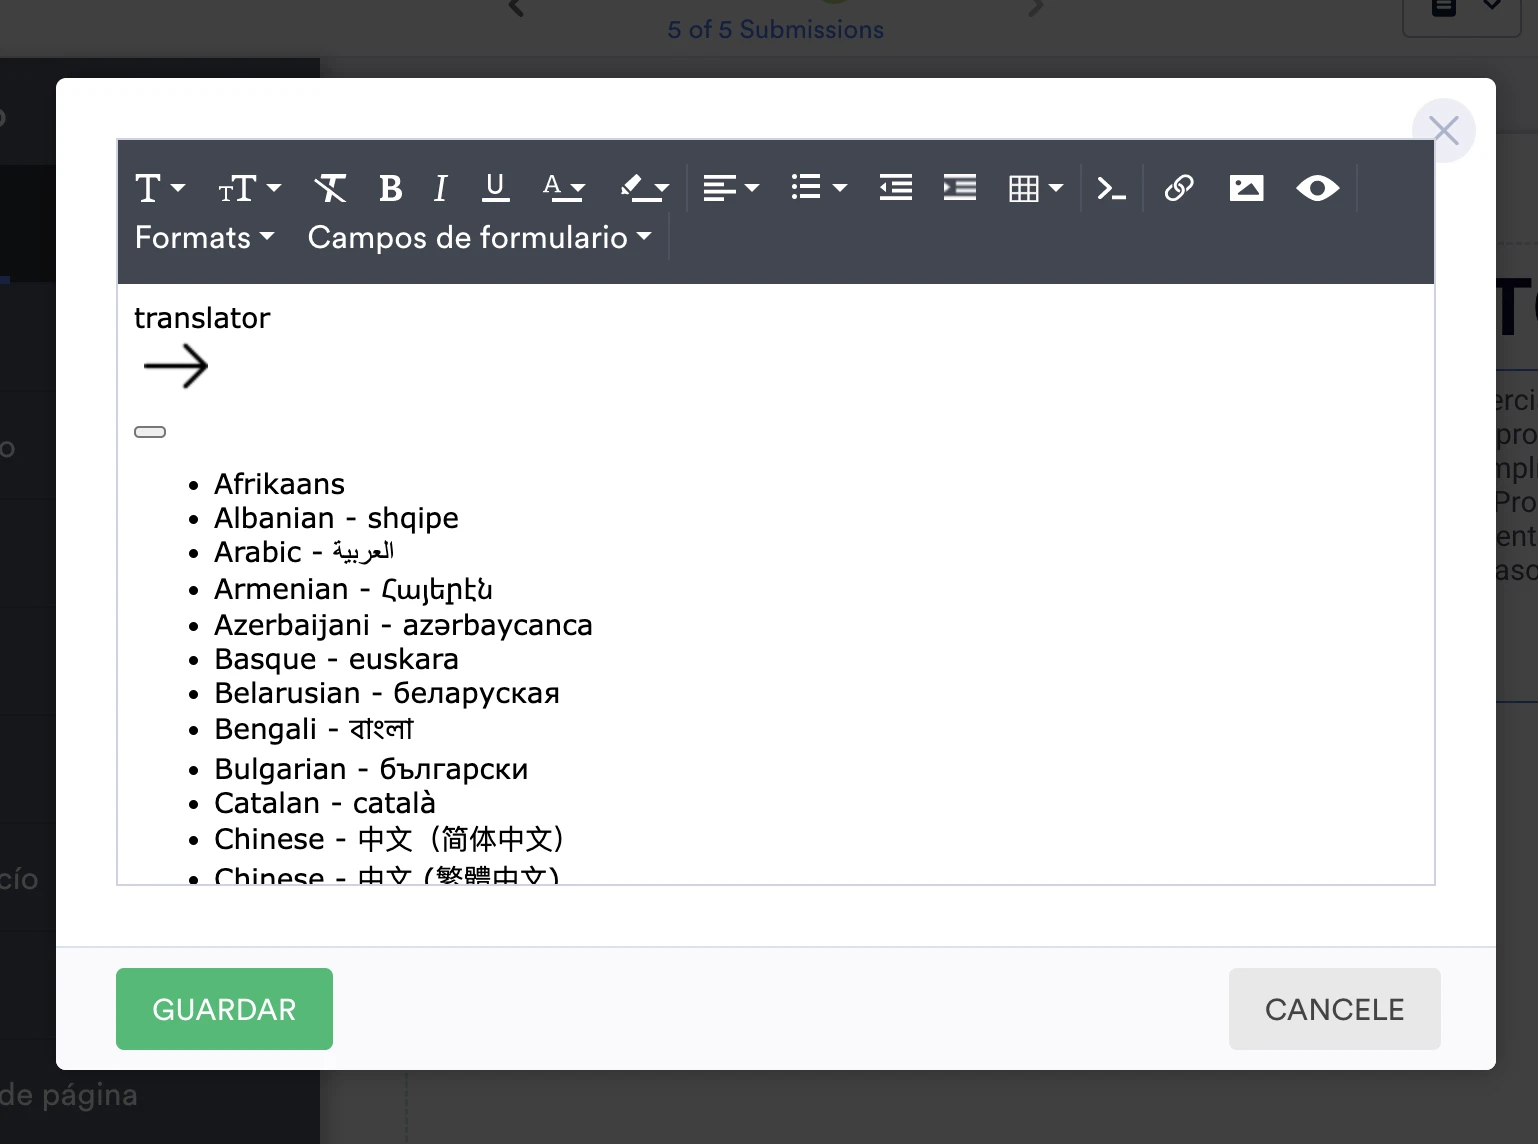Open the background highlight color menu
This screenshot has height=1144, width=1538.
pos(644,188)
